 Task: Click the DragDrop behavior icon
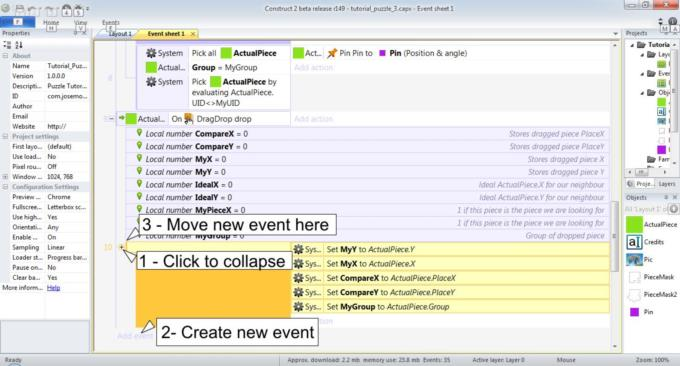pyautogui.click(x=189, y=118)
